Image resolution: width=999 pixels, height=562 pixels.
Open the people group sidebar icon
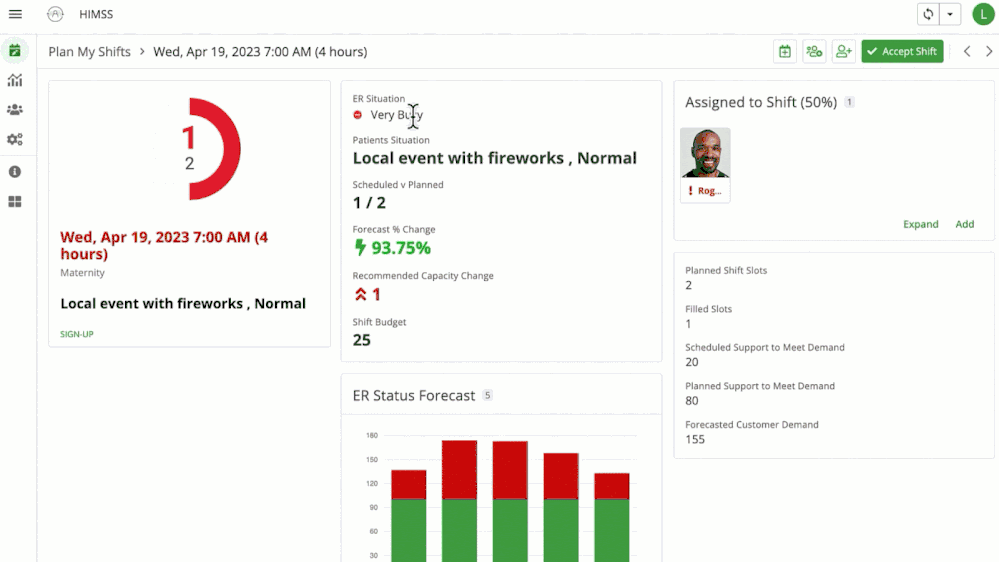point(15,110)
